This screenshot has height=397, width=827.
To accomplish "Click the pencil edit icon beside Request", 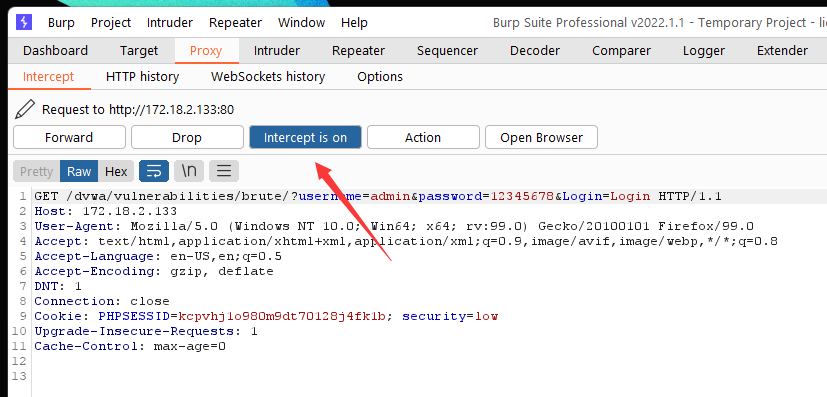I will point(24,109).
